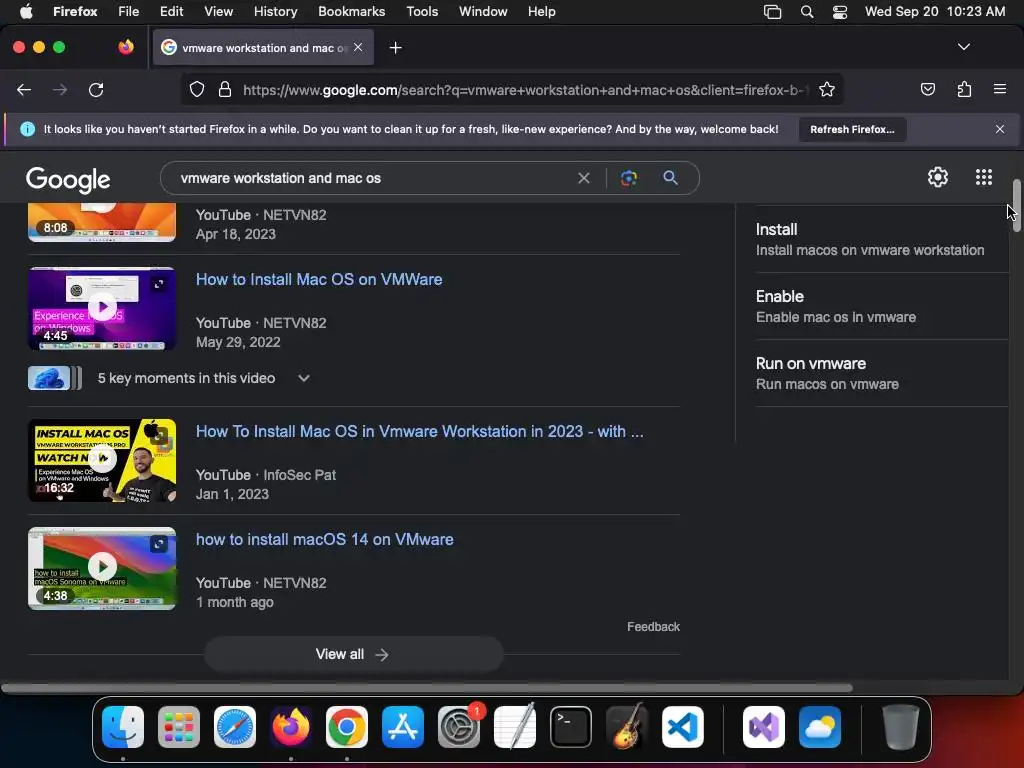Screen dimensions: 1024x768
Task: Open the File menu
Action: (x=129, y=12)
